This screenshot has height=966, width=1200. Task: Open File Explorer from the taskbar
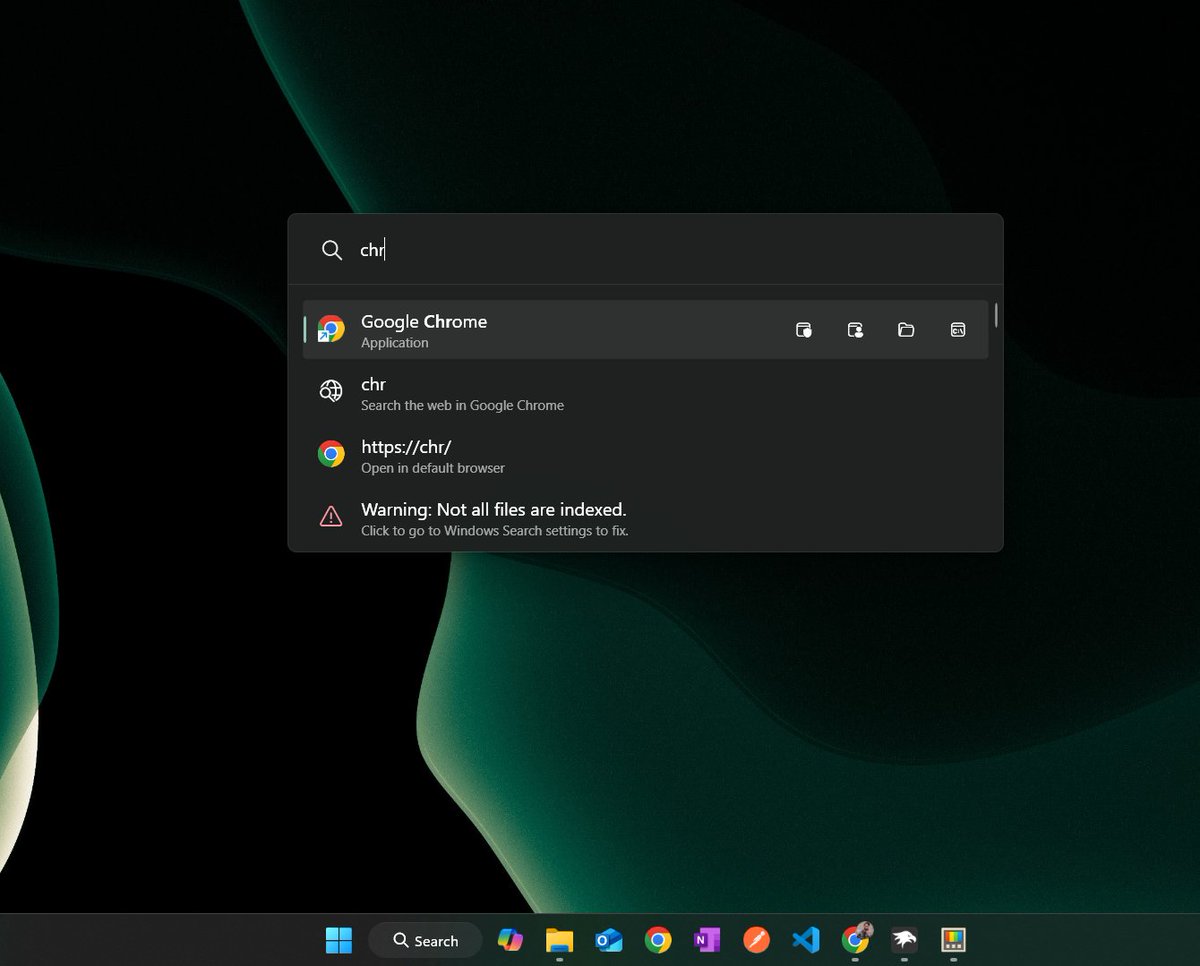click(559, 940)
